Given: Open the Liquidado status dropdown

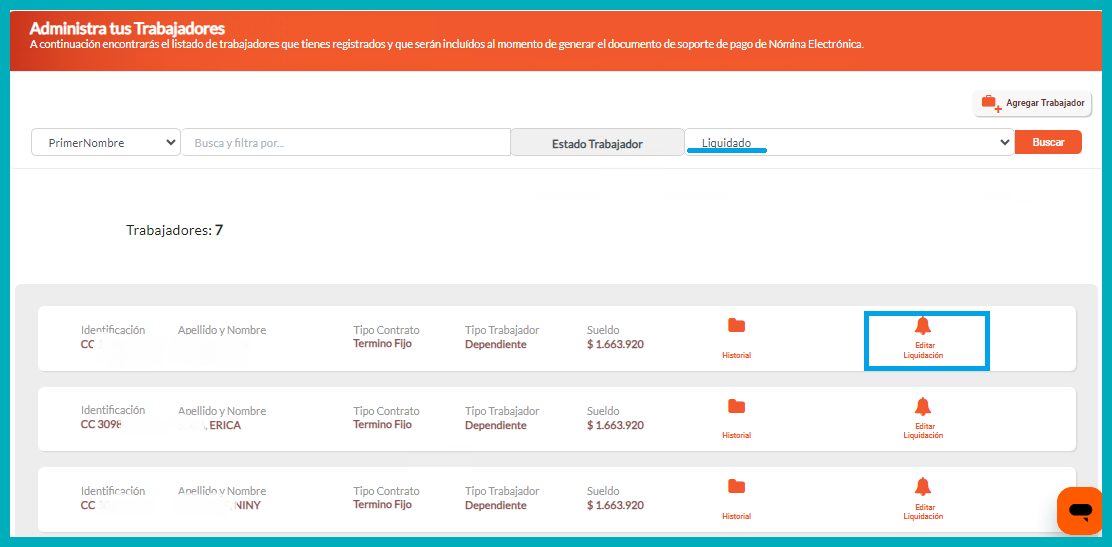Looking at the screenshot, I should coord(849,143).
